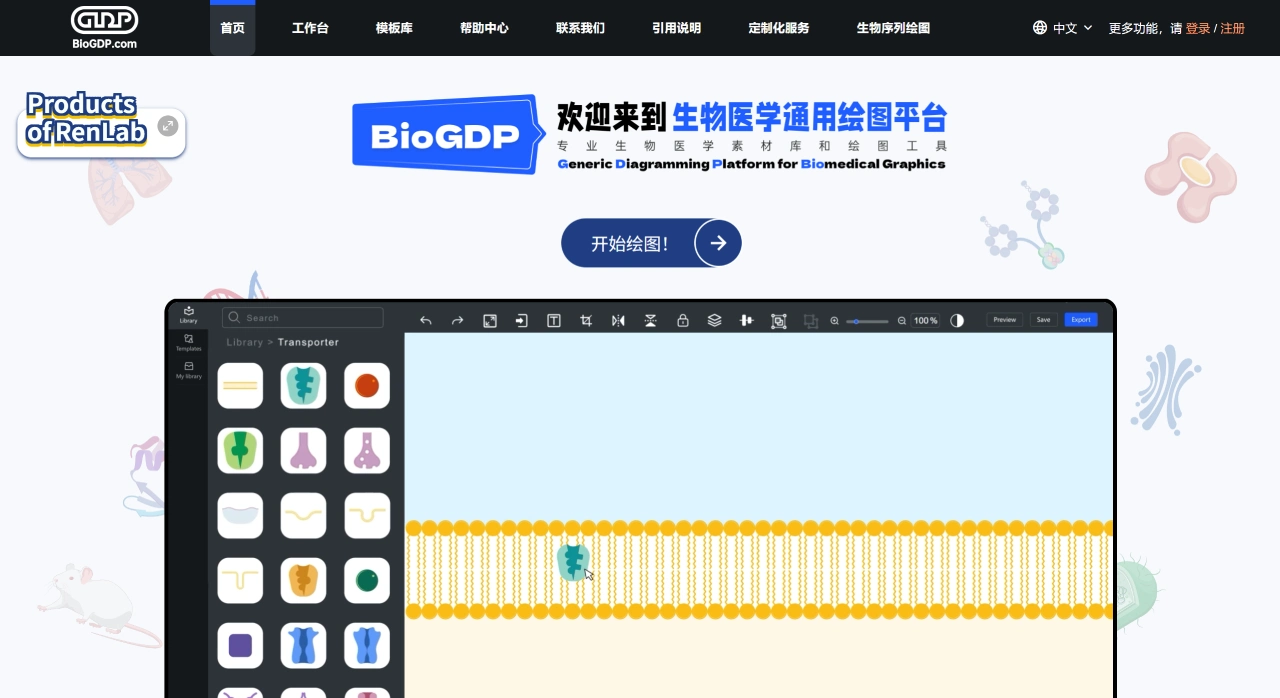Screen dimensions: 1280x698
Task: Click the zoom slider handle
Action: pyautogui.click(x=858, y=321)
